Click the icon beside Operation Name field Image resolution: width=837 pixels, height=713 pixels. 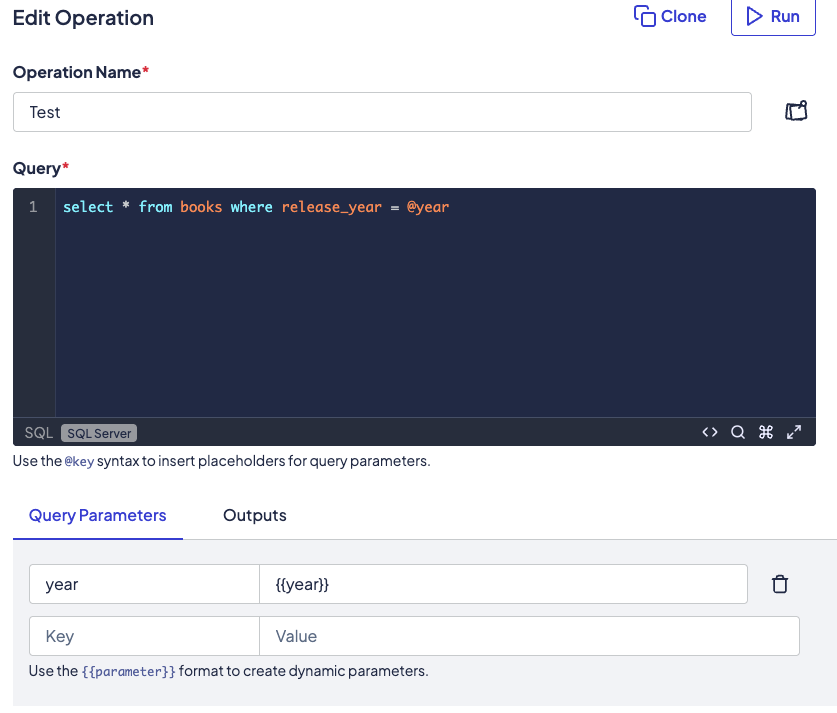click(x=796, y=111)
